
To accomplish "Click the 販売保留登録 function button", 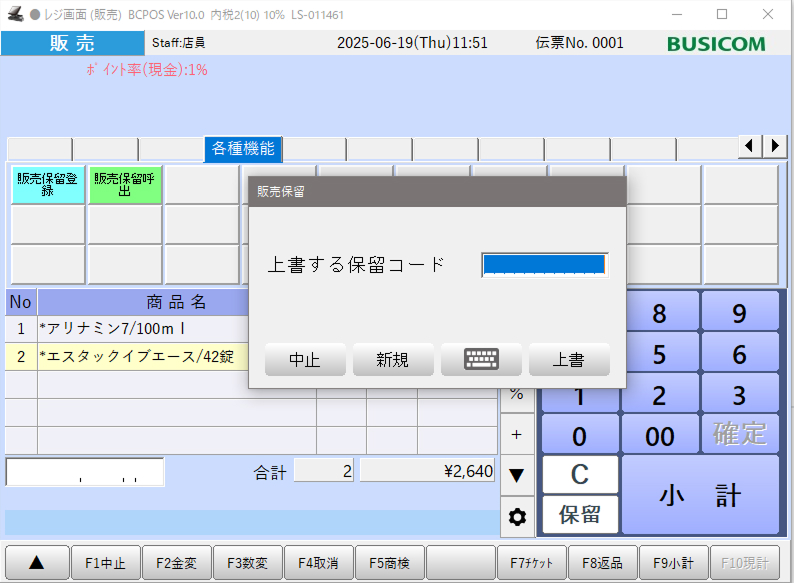I will click(48, 185).
